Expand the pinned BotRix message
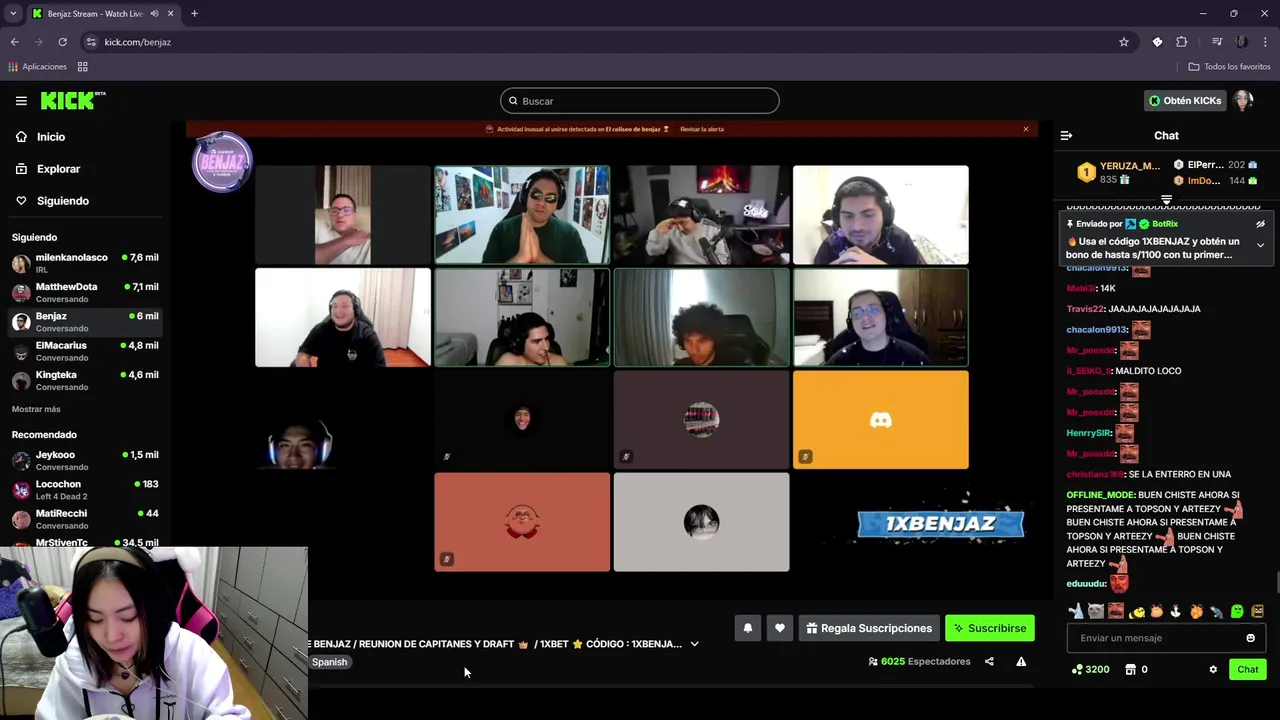This screenshot has height=720, width=1280. coord(1260,245)
